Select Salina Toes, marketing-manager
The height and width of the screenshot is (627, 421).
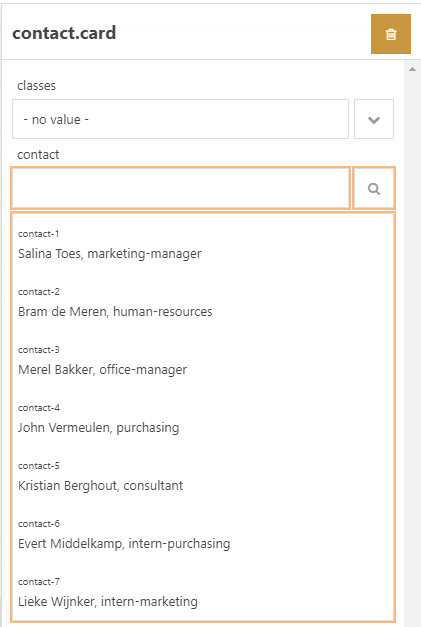(203, 245)
